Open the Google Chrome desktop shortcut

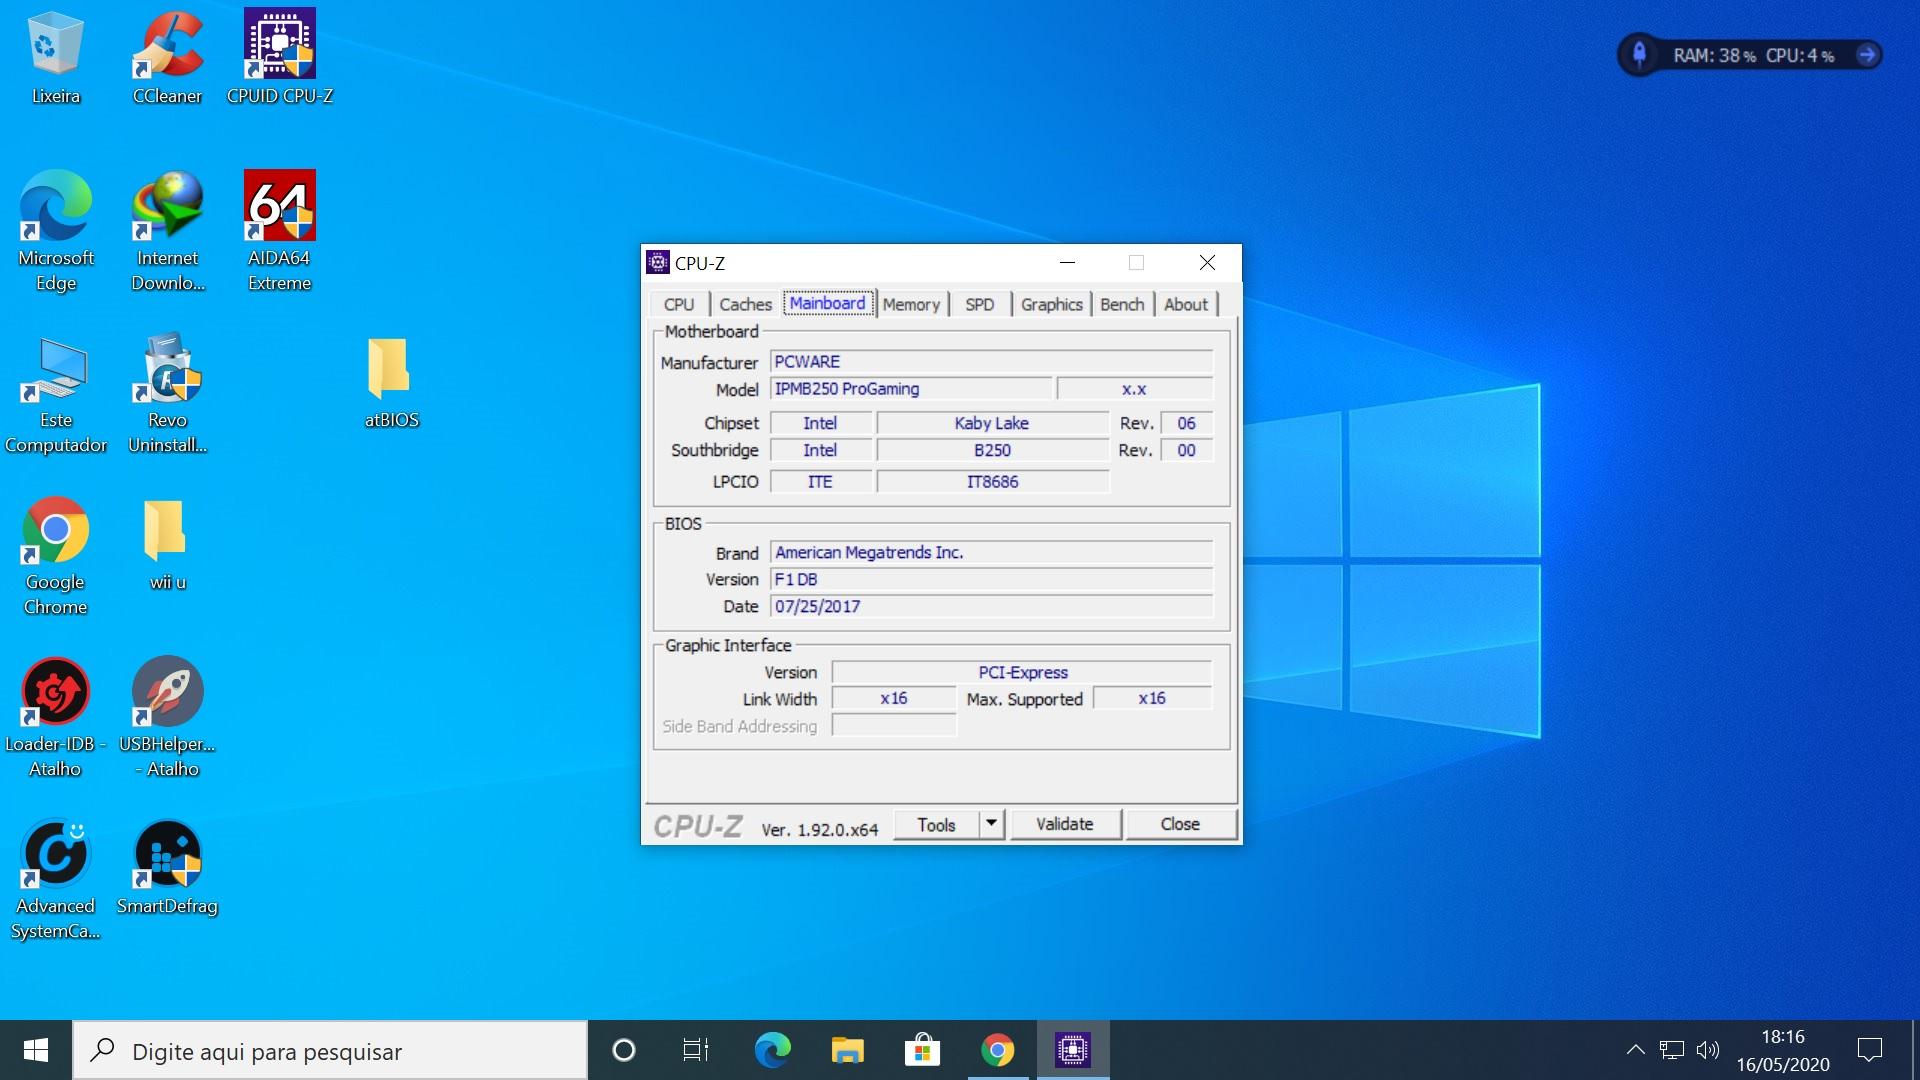coord(56,557)
